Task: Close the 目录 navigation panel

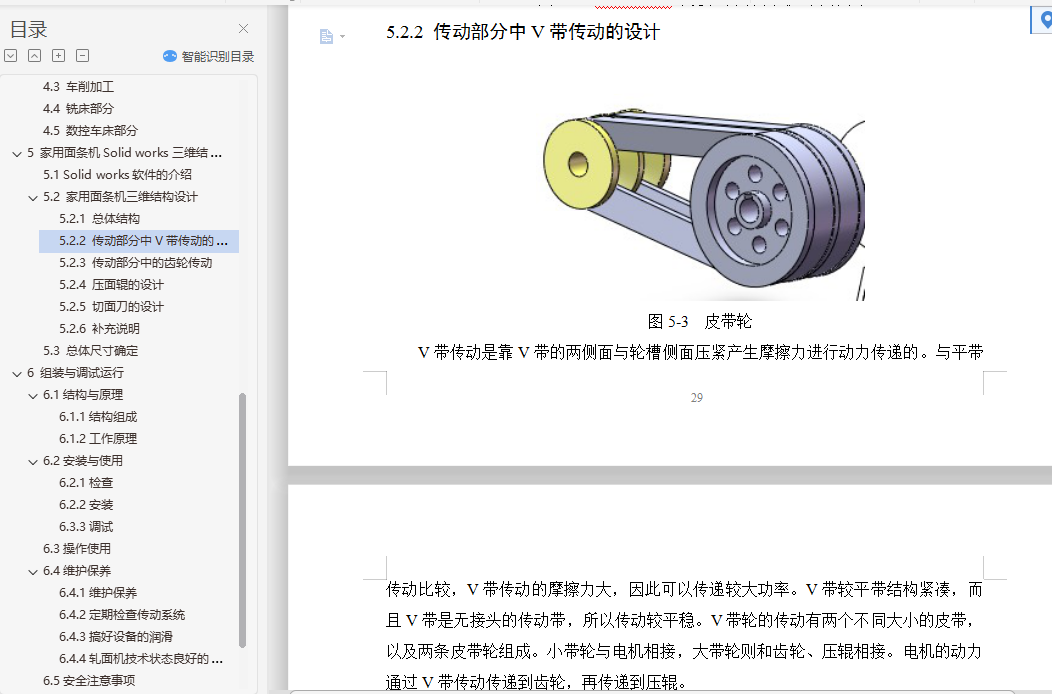Action: coord(244,28)
